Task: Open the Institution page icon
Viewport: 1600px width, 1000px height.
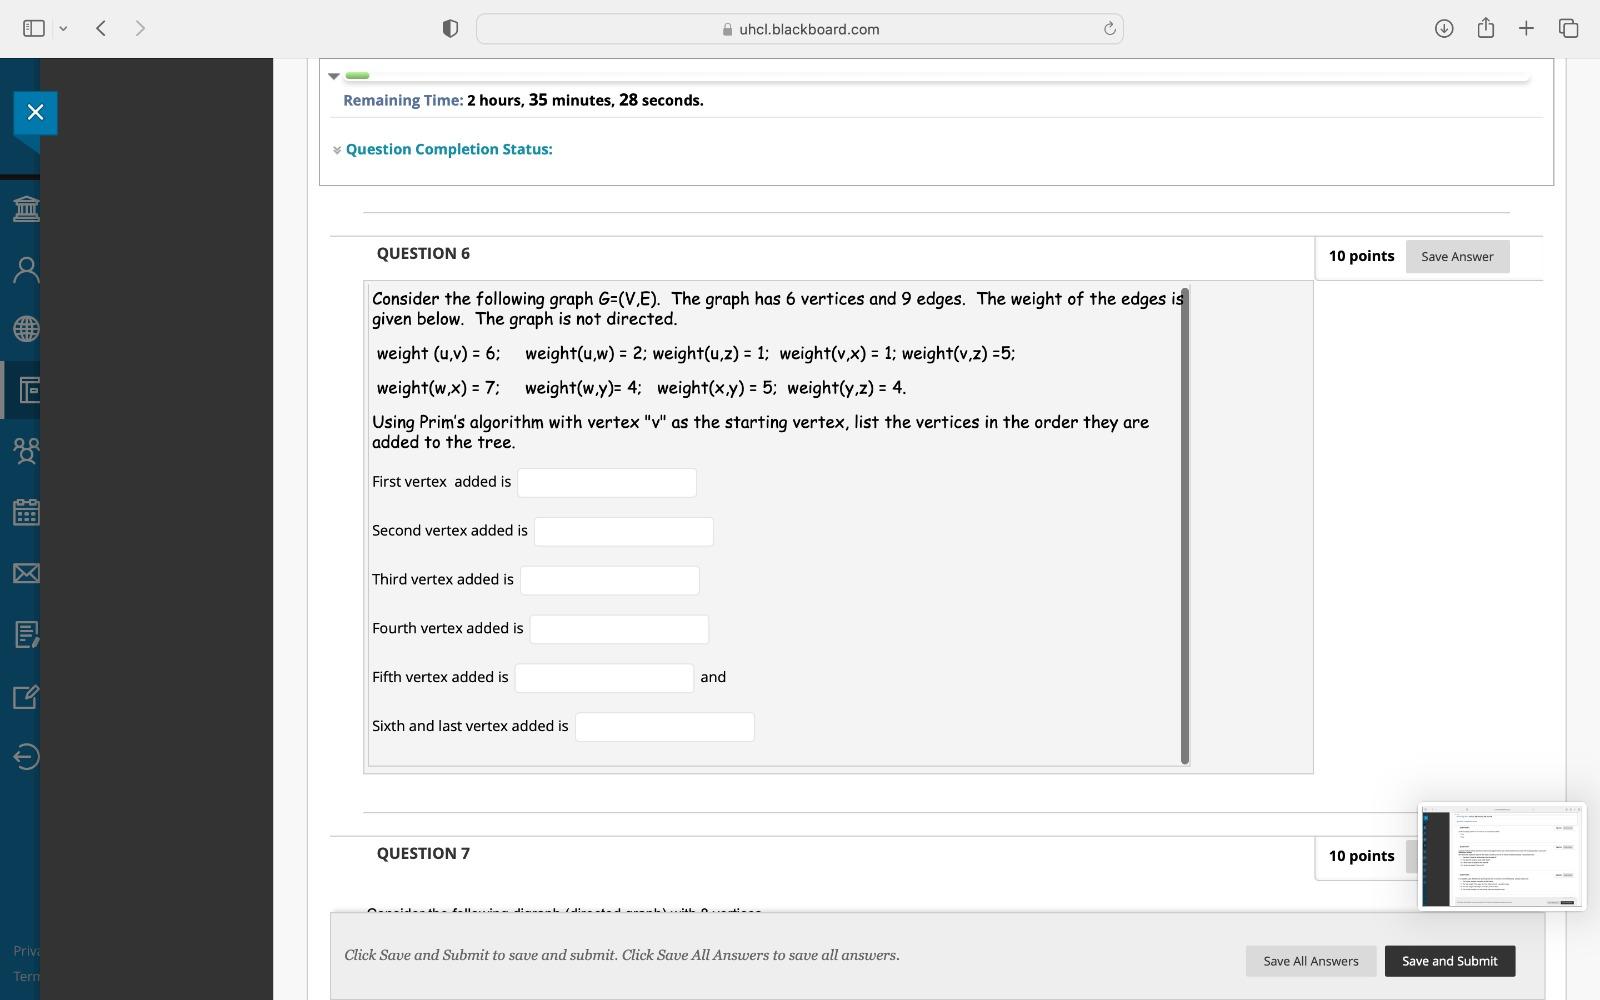Action: click(x=26, y=208)
